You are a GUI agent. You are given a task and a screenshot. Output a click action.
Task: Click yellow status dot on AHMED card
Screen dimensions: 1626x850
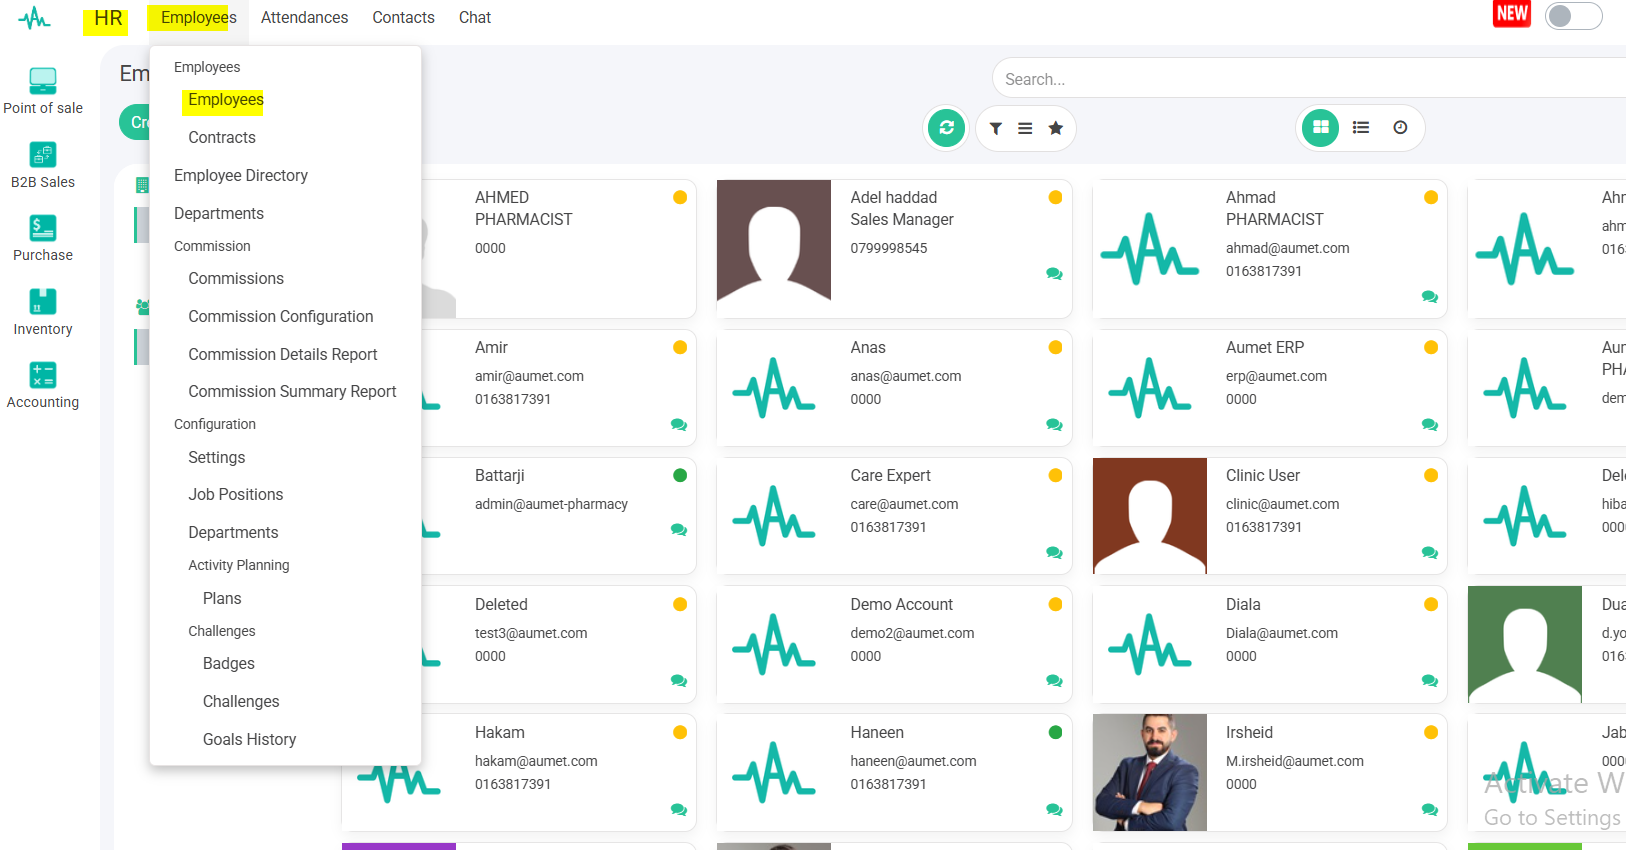[x=680, y=198]
